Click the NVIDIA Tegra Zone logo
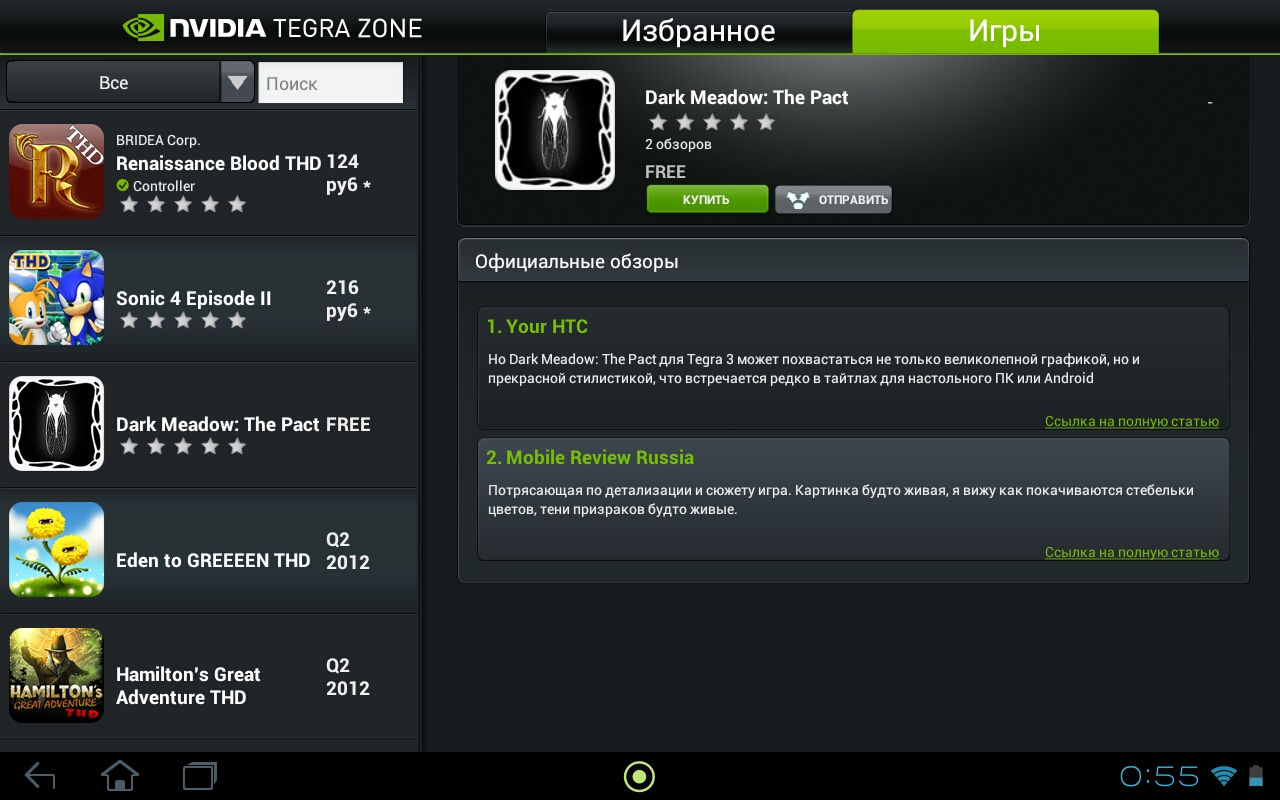This screenshot has height=800, width=1280. 273,27
